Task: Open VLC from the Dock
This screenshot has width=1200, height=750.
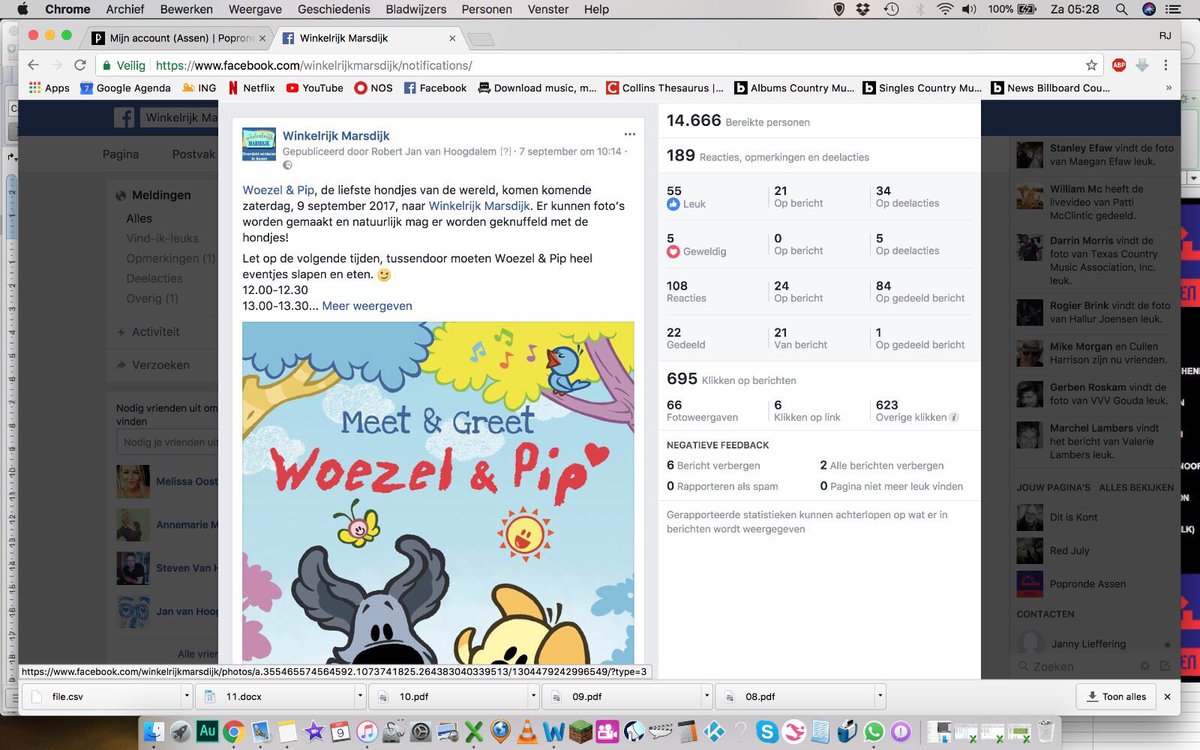Action: click(x=527, y=732)
